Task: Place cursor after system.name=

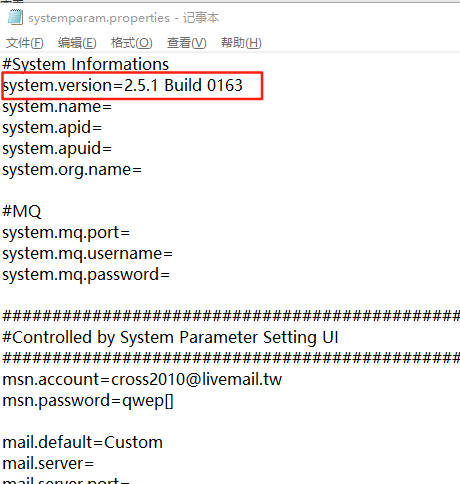Action: (x=113, y=107)
